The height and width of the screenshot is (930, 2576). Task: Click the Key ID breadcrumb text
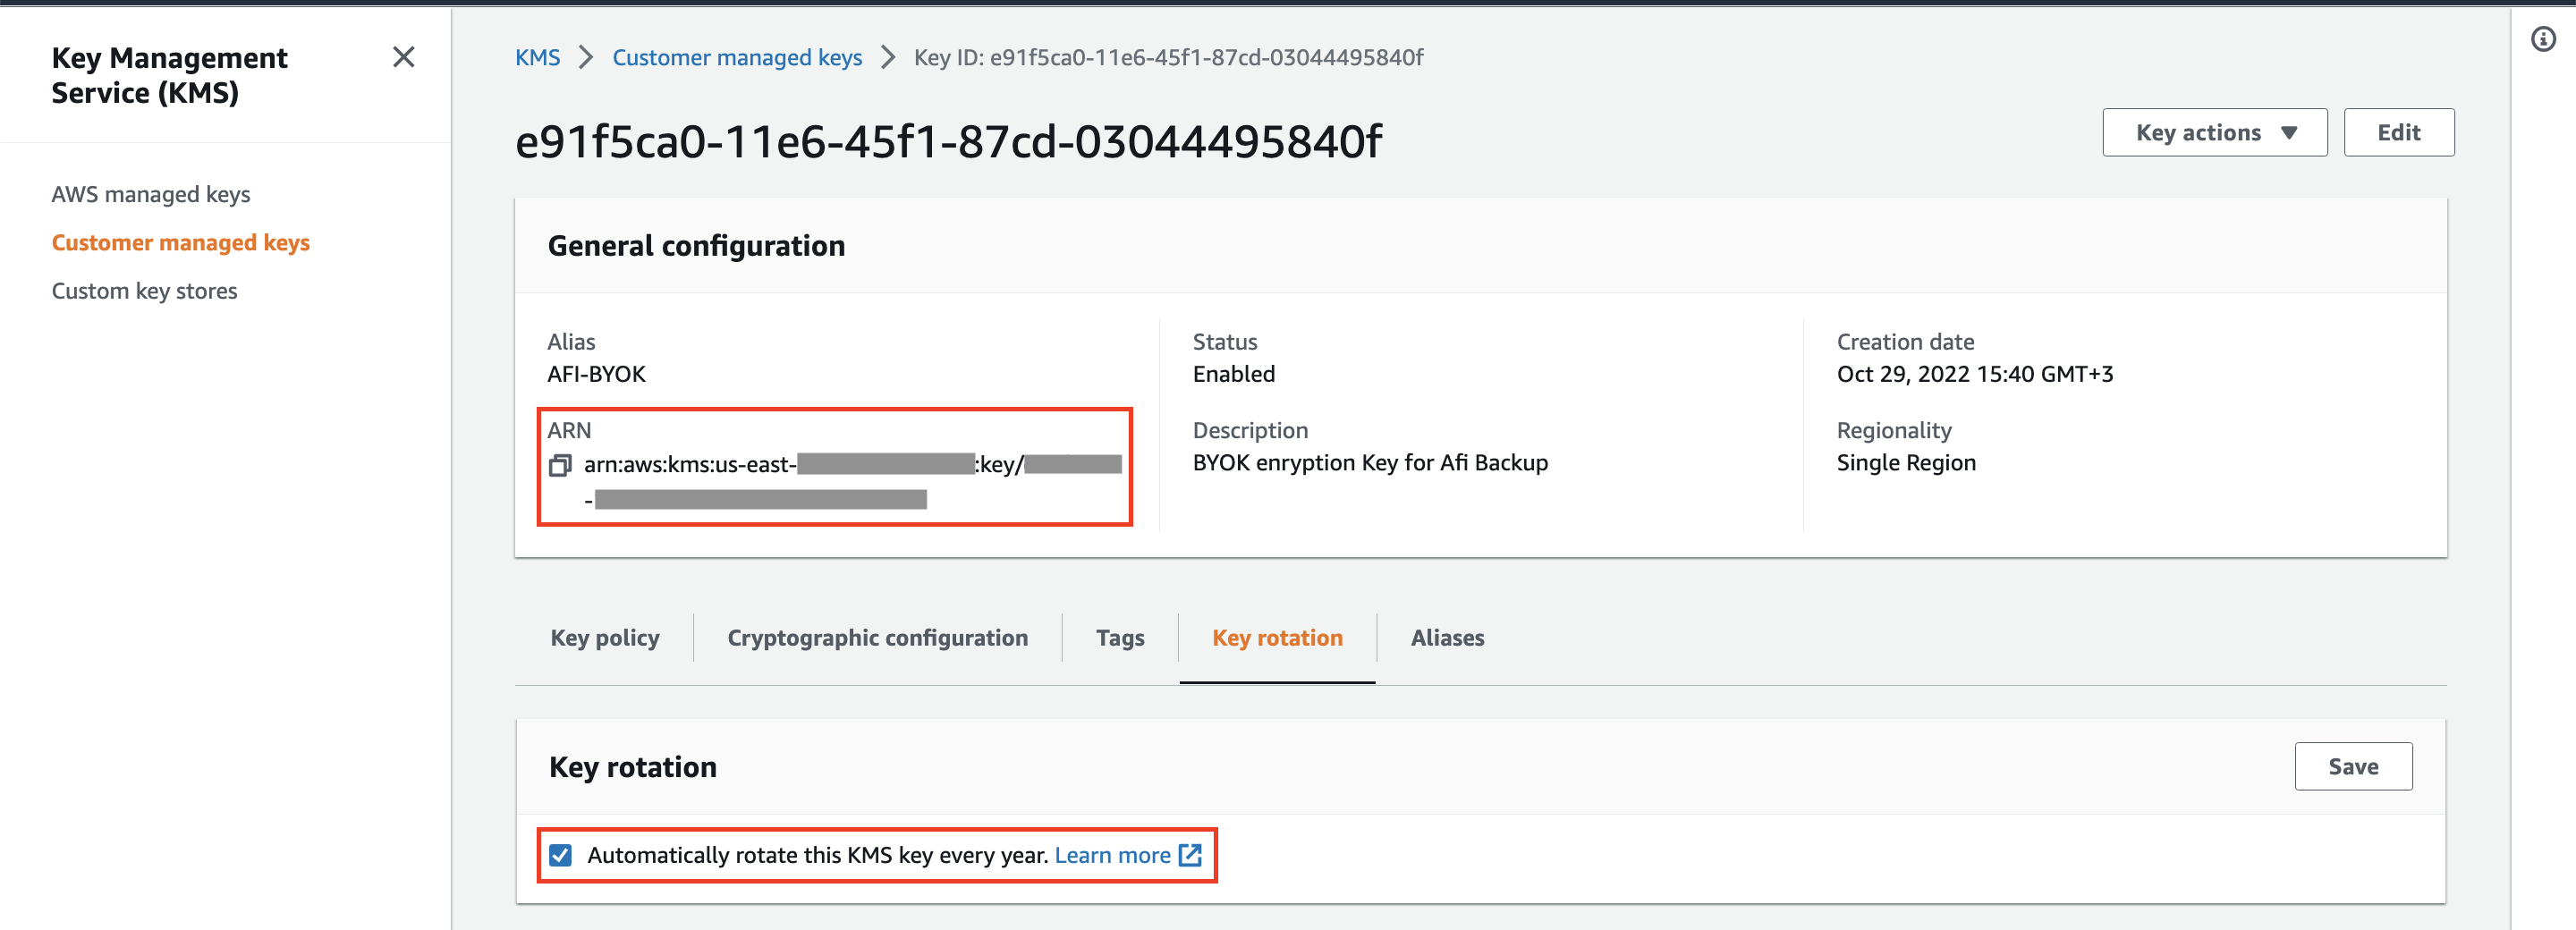(1168, 57)
